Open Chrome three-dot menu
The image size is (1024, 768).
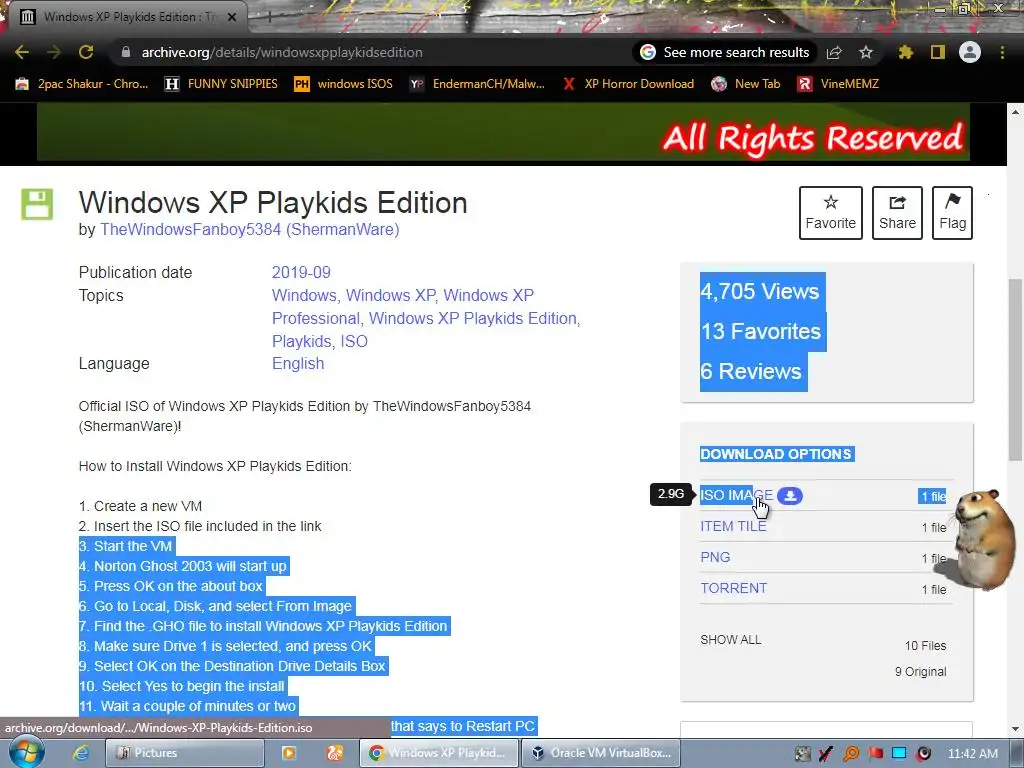[1002, 52]
